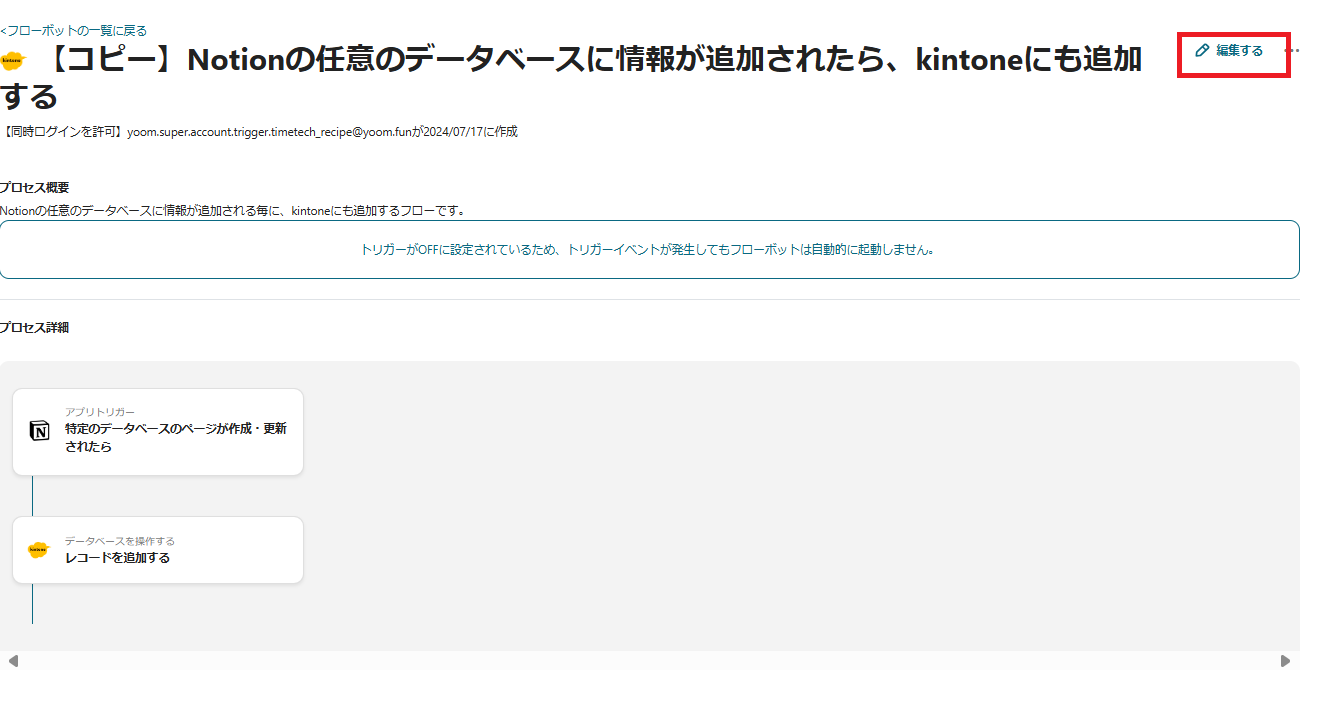Click the left arrow of horizontal scrollbar
This screenshot has width=1322, height=716.
point(13,661)
